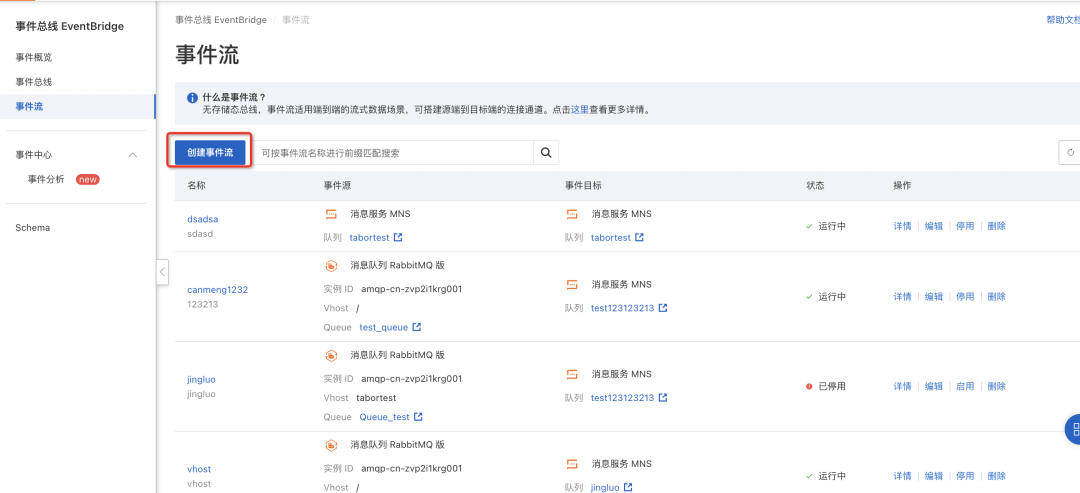Collapse the 事件中心 menu section
Screen dimensions: 1080x493
click(x=133, y=155)
